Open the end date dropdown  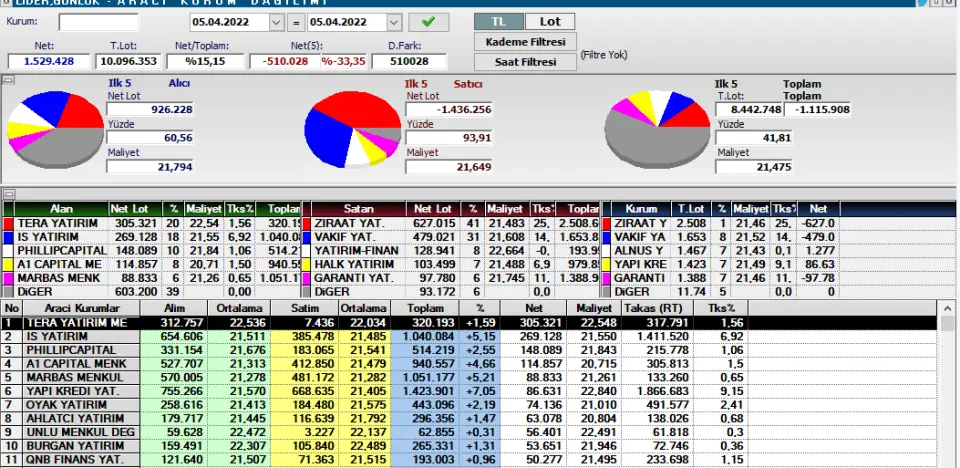394,22
